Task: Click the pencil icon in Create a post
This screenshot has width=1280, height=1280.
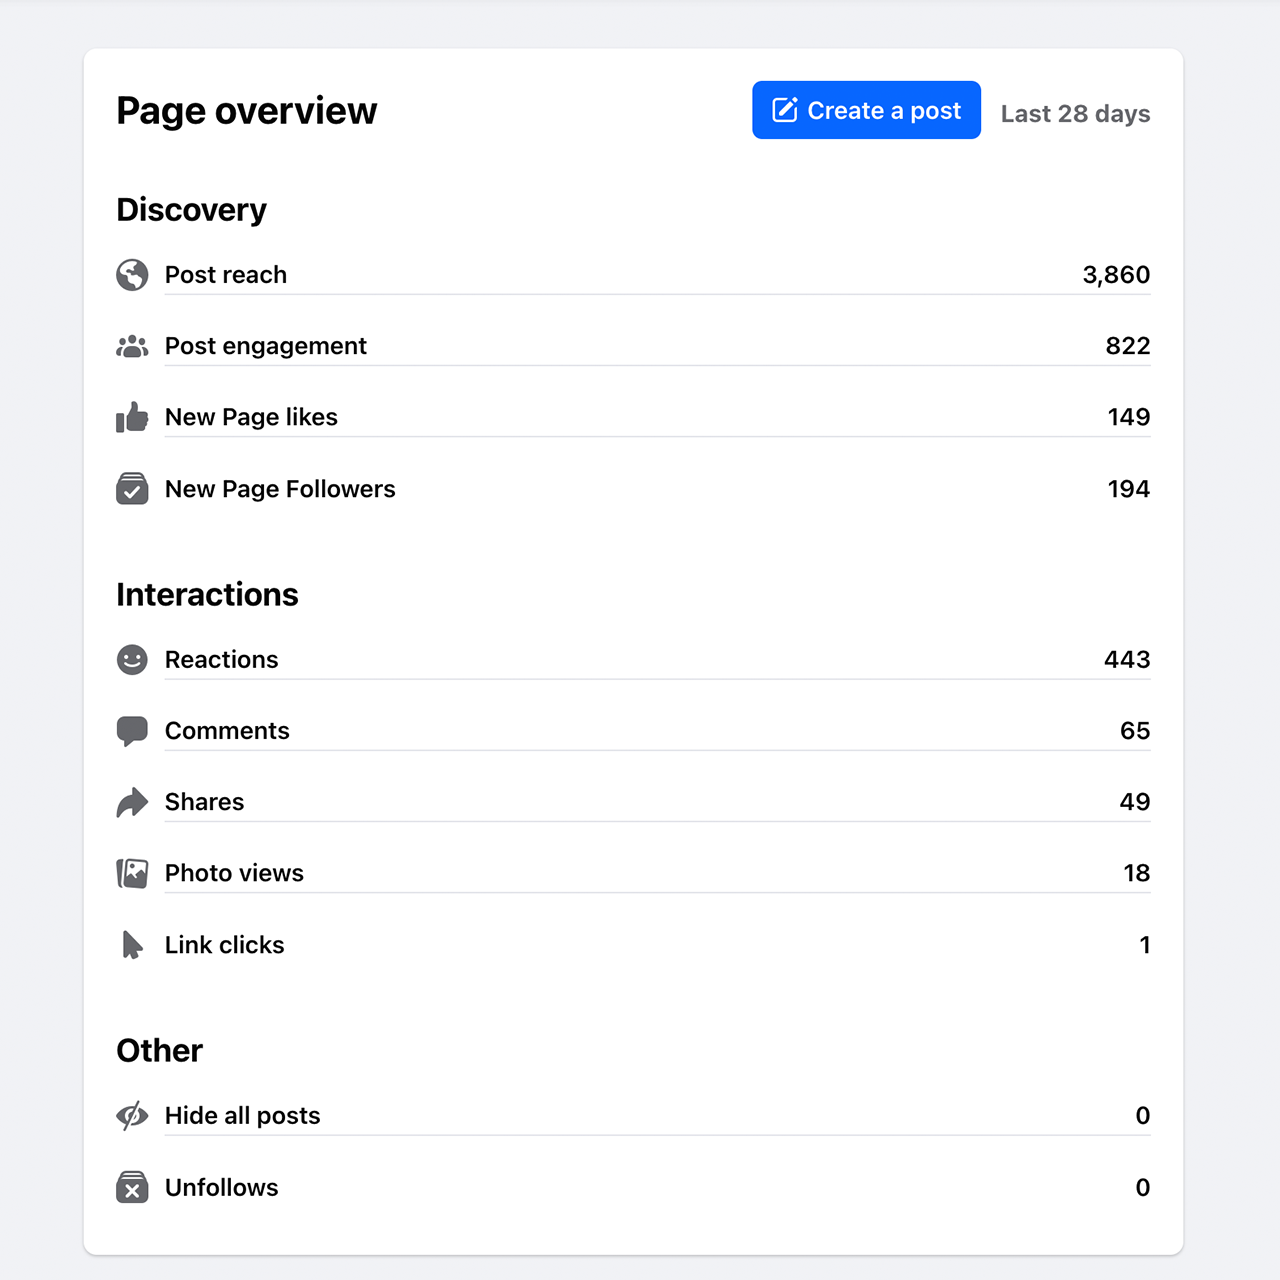Action: tap(785, 110)
